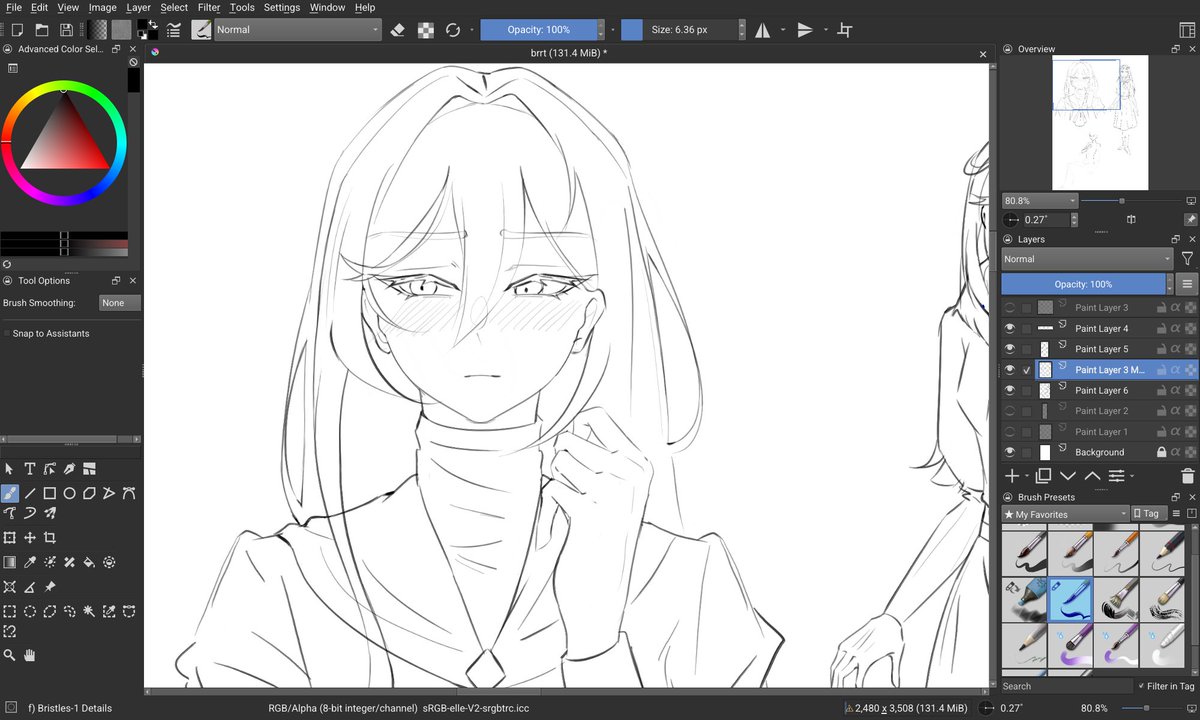
Task: Open the Window menu
Action: click(x=328, y=7)
